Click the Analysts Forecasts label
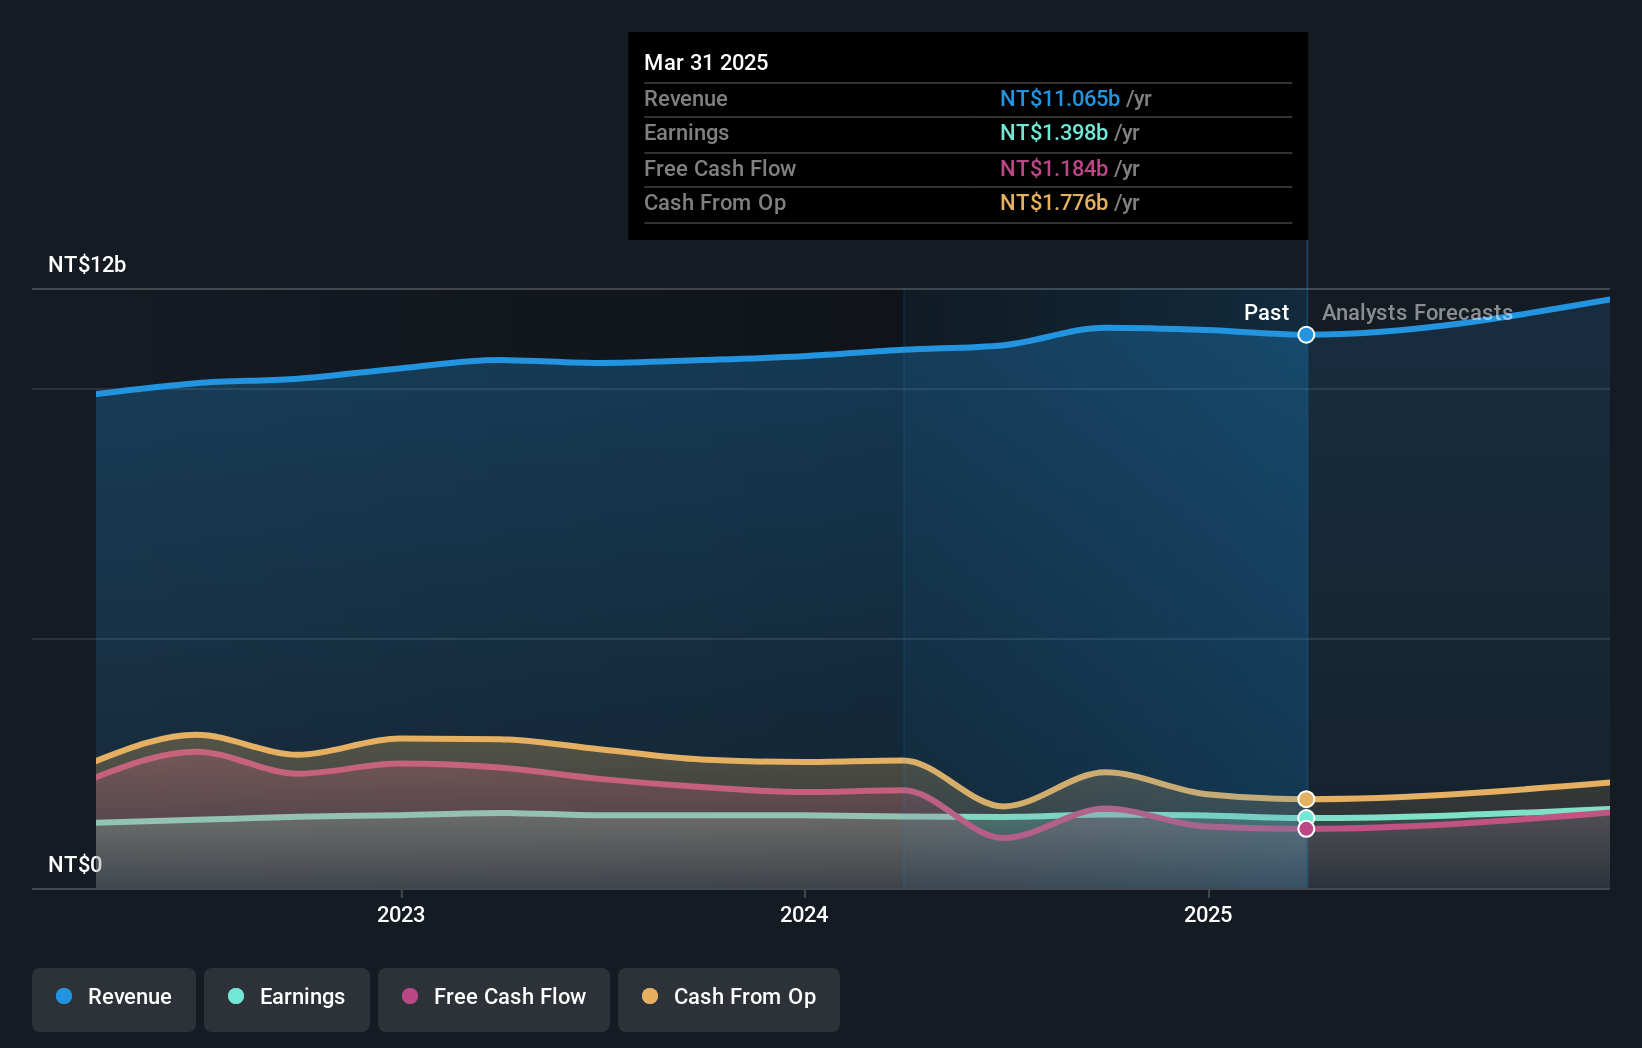 [x=1417, y=313]
